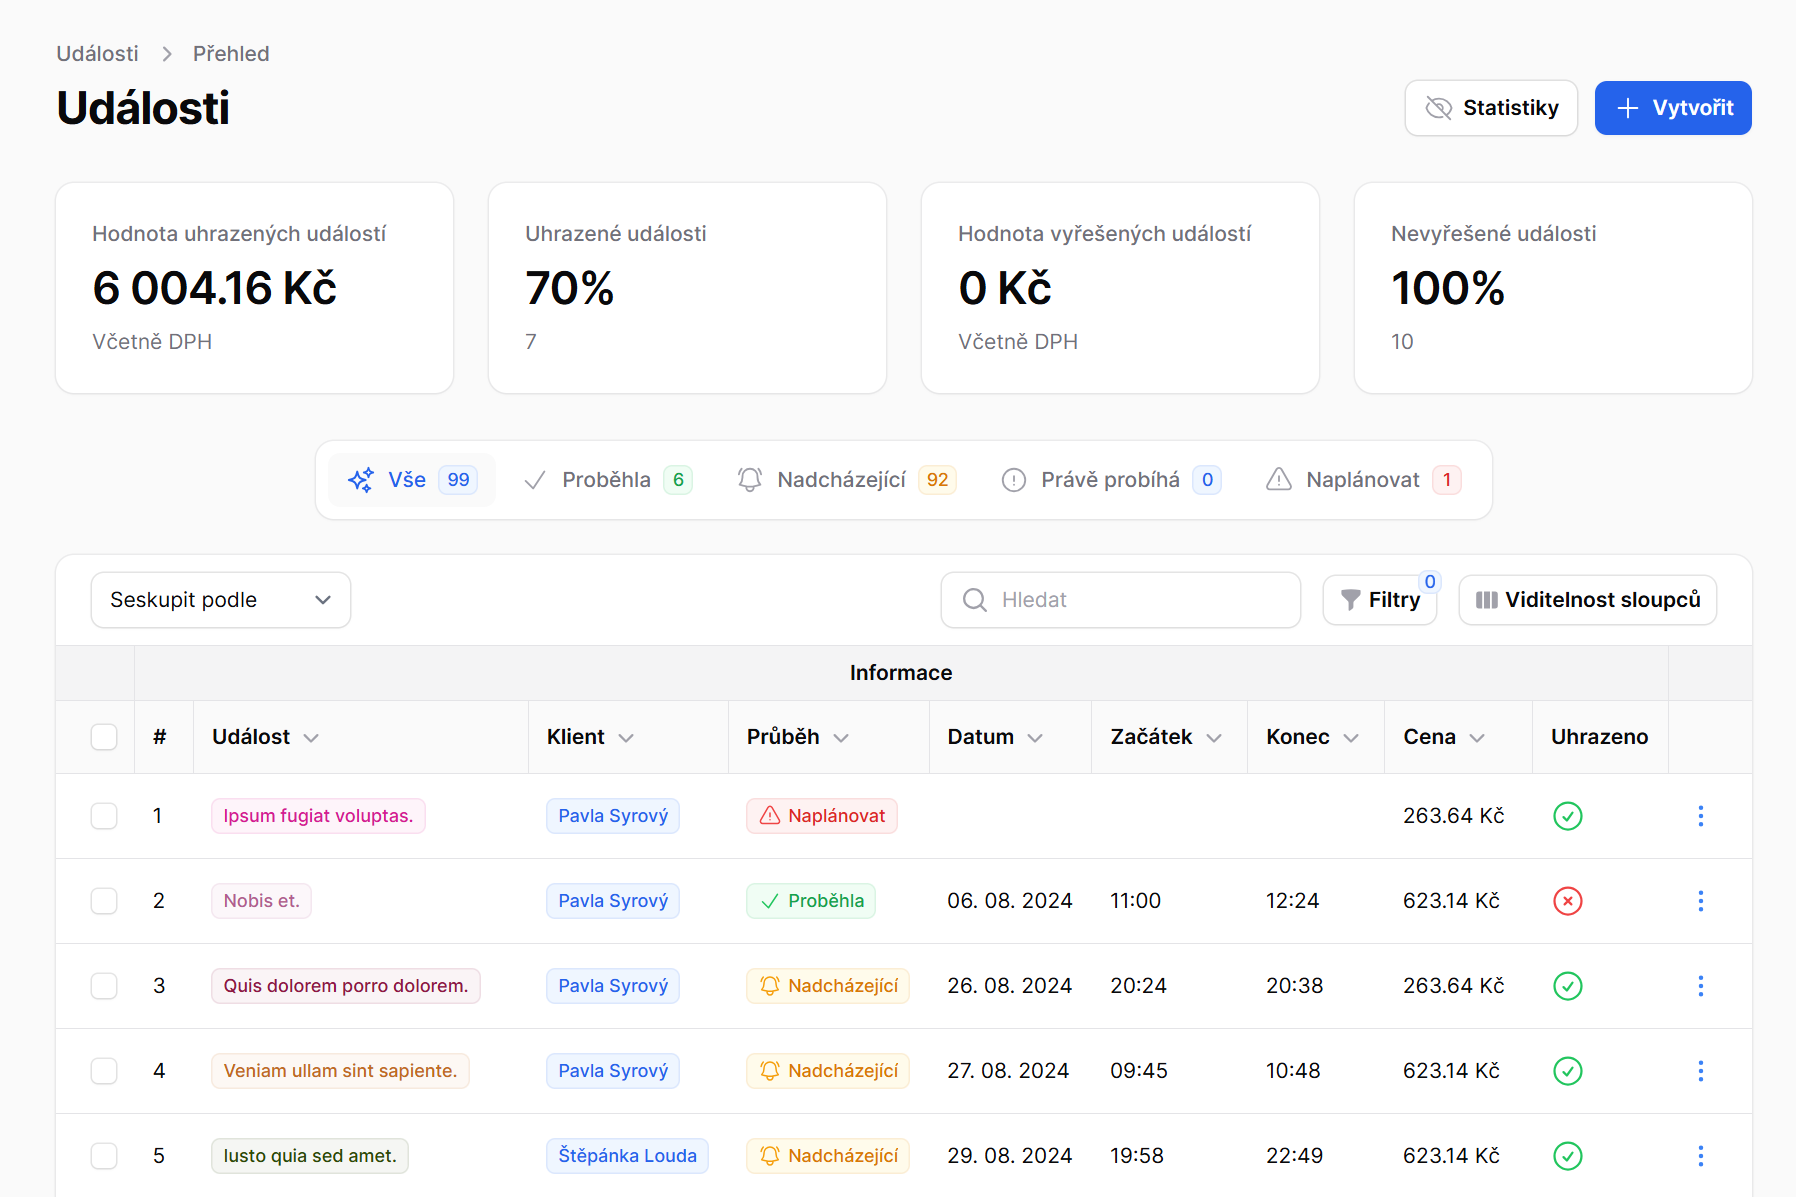Switch to the Naplánovat tab
Image resolution: width=1796 pixels, height=1197 pixels.
(x=1364, y=480)
